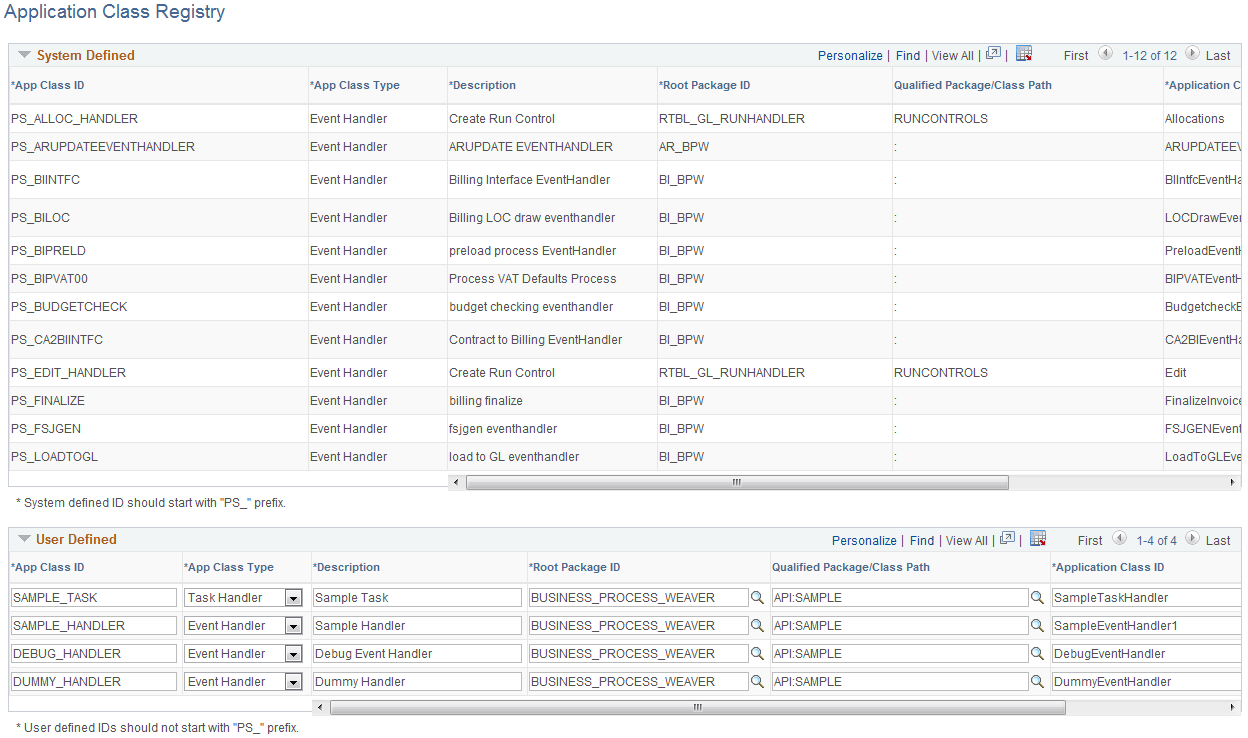The height and width of the screenshot is (738, 1248).
Task: Click View All in the System Defined grid
Action: 952,55
